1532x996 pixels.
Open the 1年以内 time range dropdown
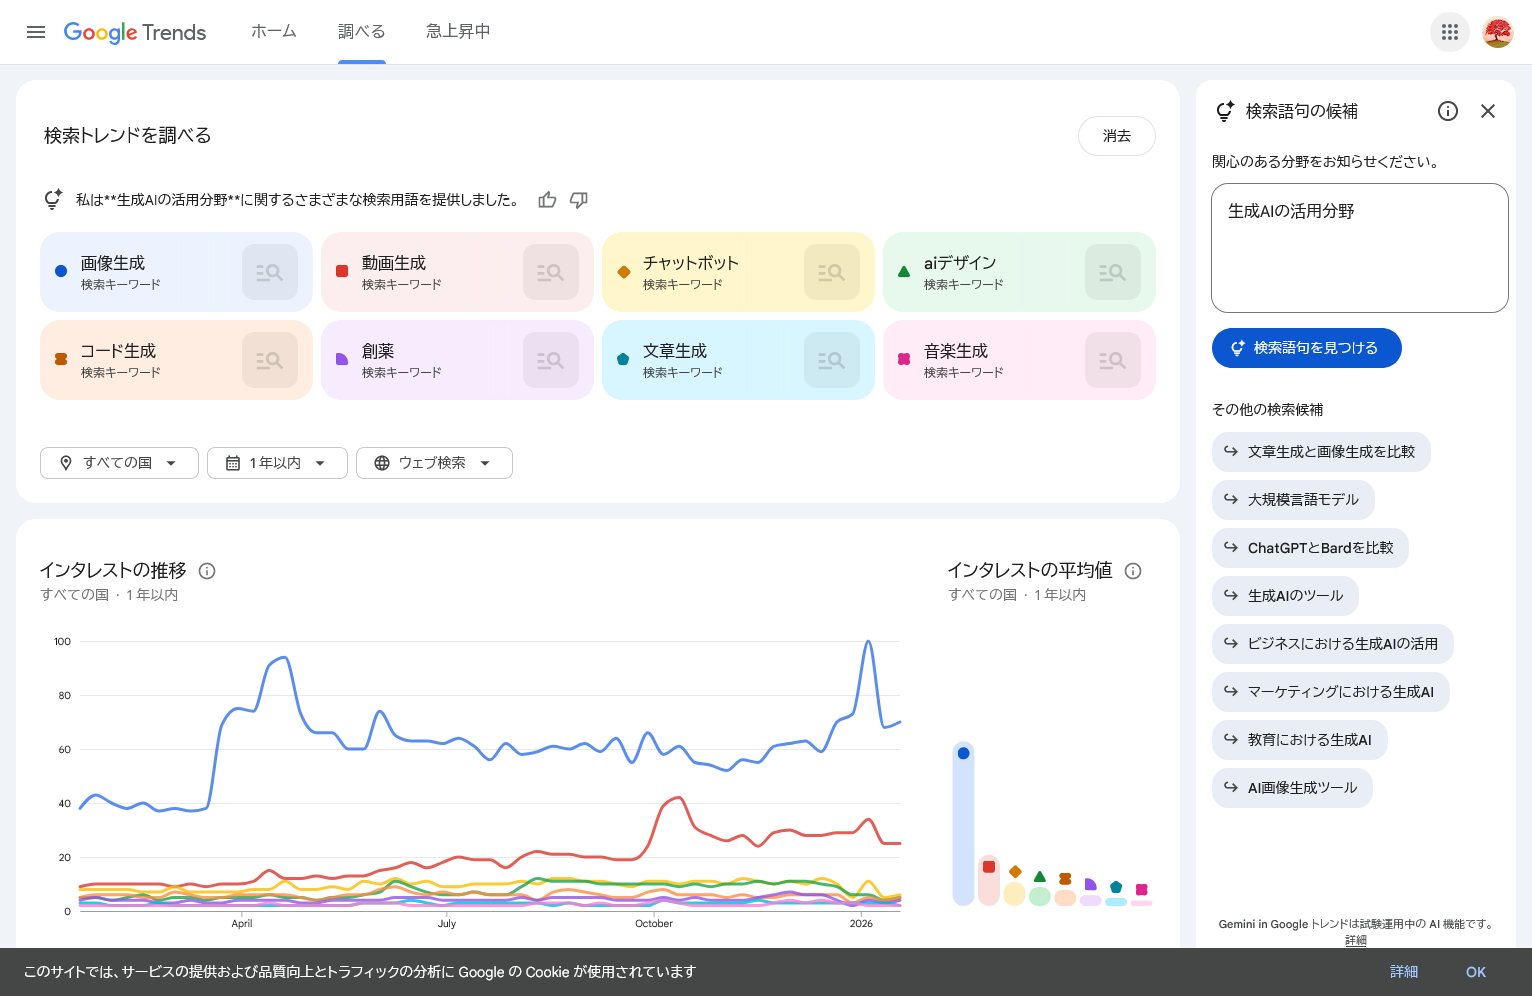277,463
